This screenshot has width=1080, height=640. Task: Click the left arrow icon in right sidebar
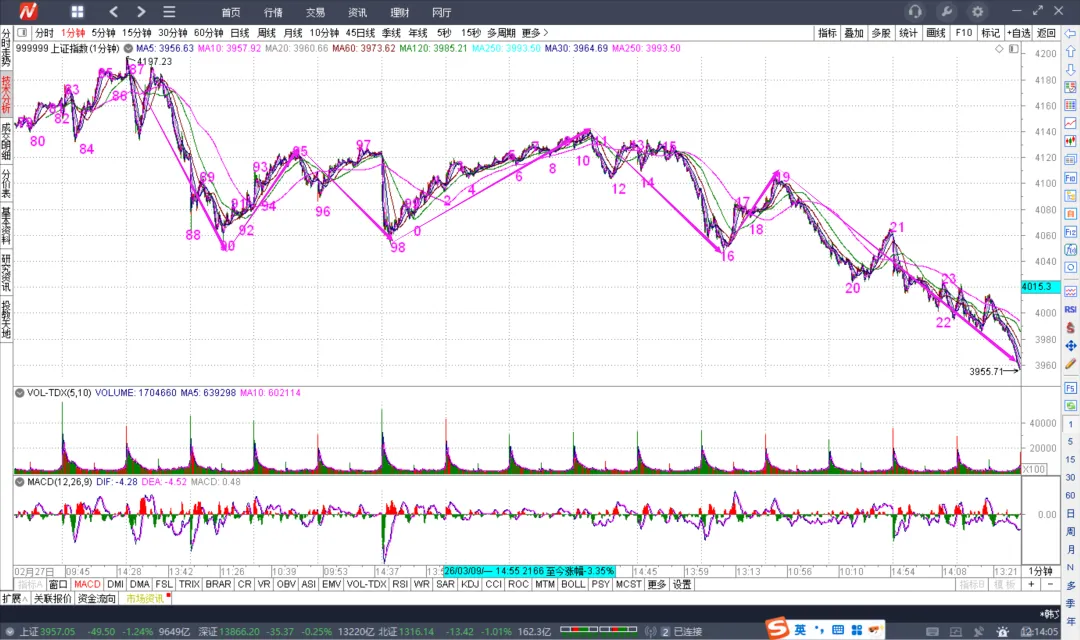1070,33
